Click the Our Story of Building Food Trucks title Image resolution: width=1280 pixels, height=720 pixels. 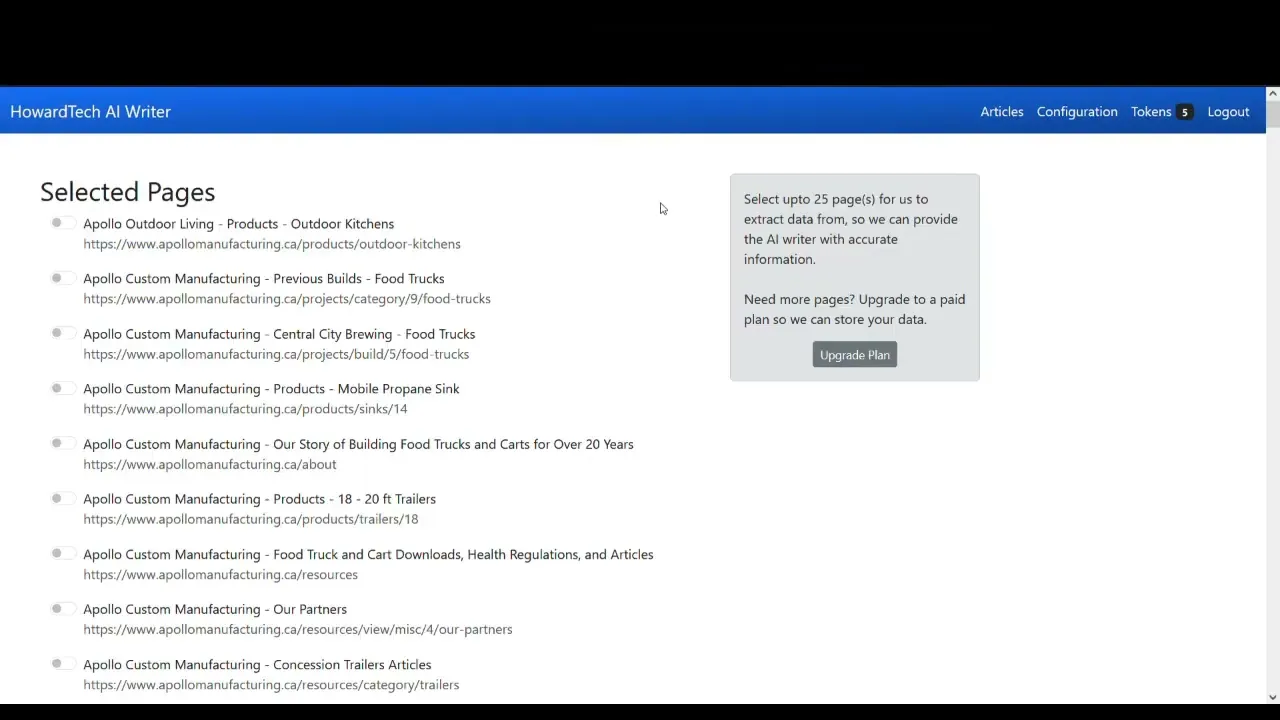coord(358,444)
